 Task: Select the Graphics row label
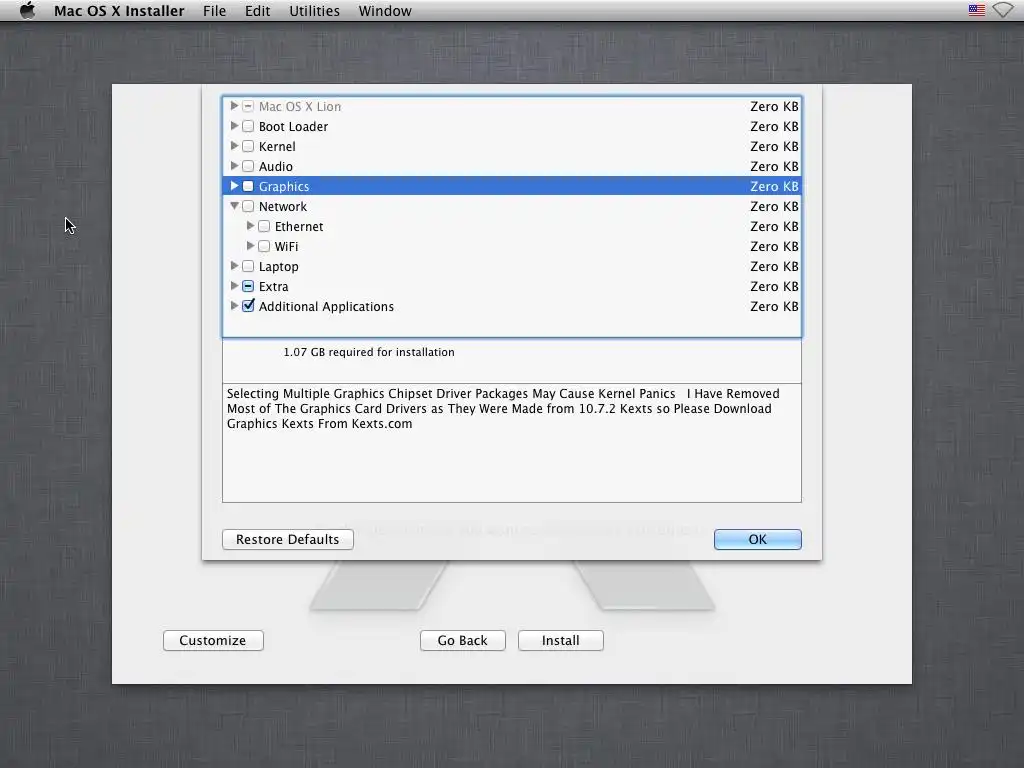tap(283, 187)
